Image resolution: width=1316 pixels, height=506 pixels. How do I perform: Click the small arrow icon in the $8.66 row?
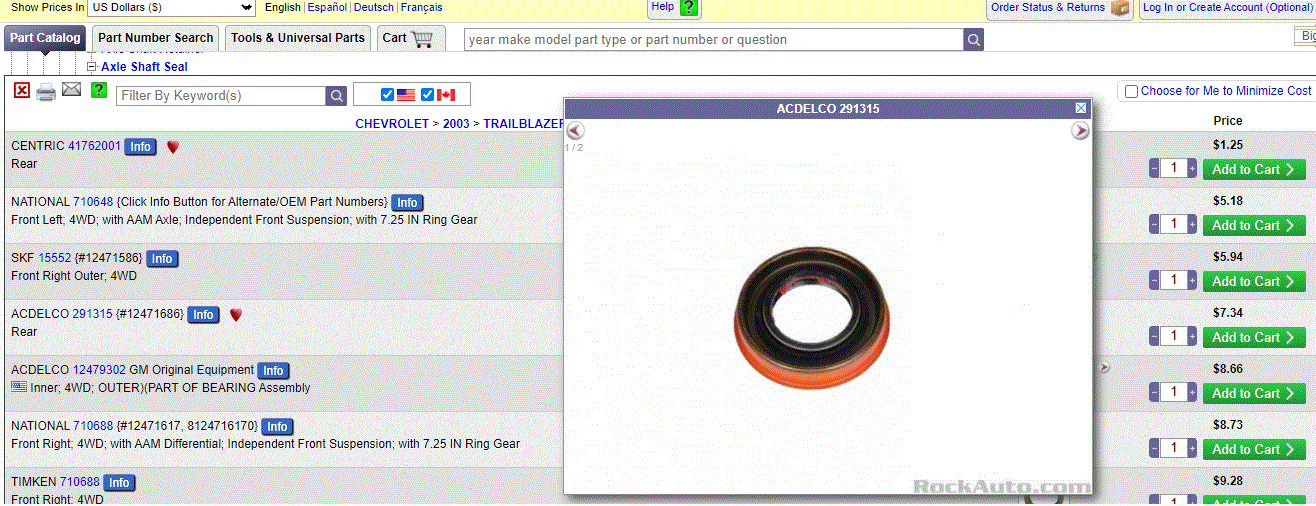[1104, 368]
